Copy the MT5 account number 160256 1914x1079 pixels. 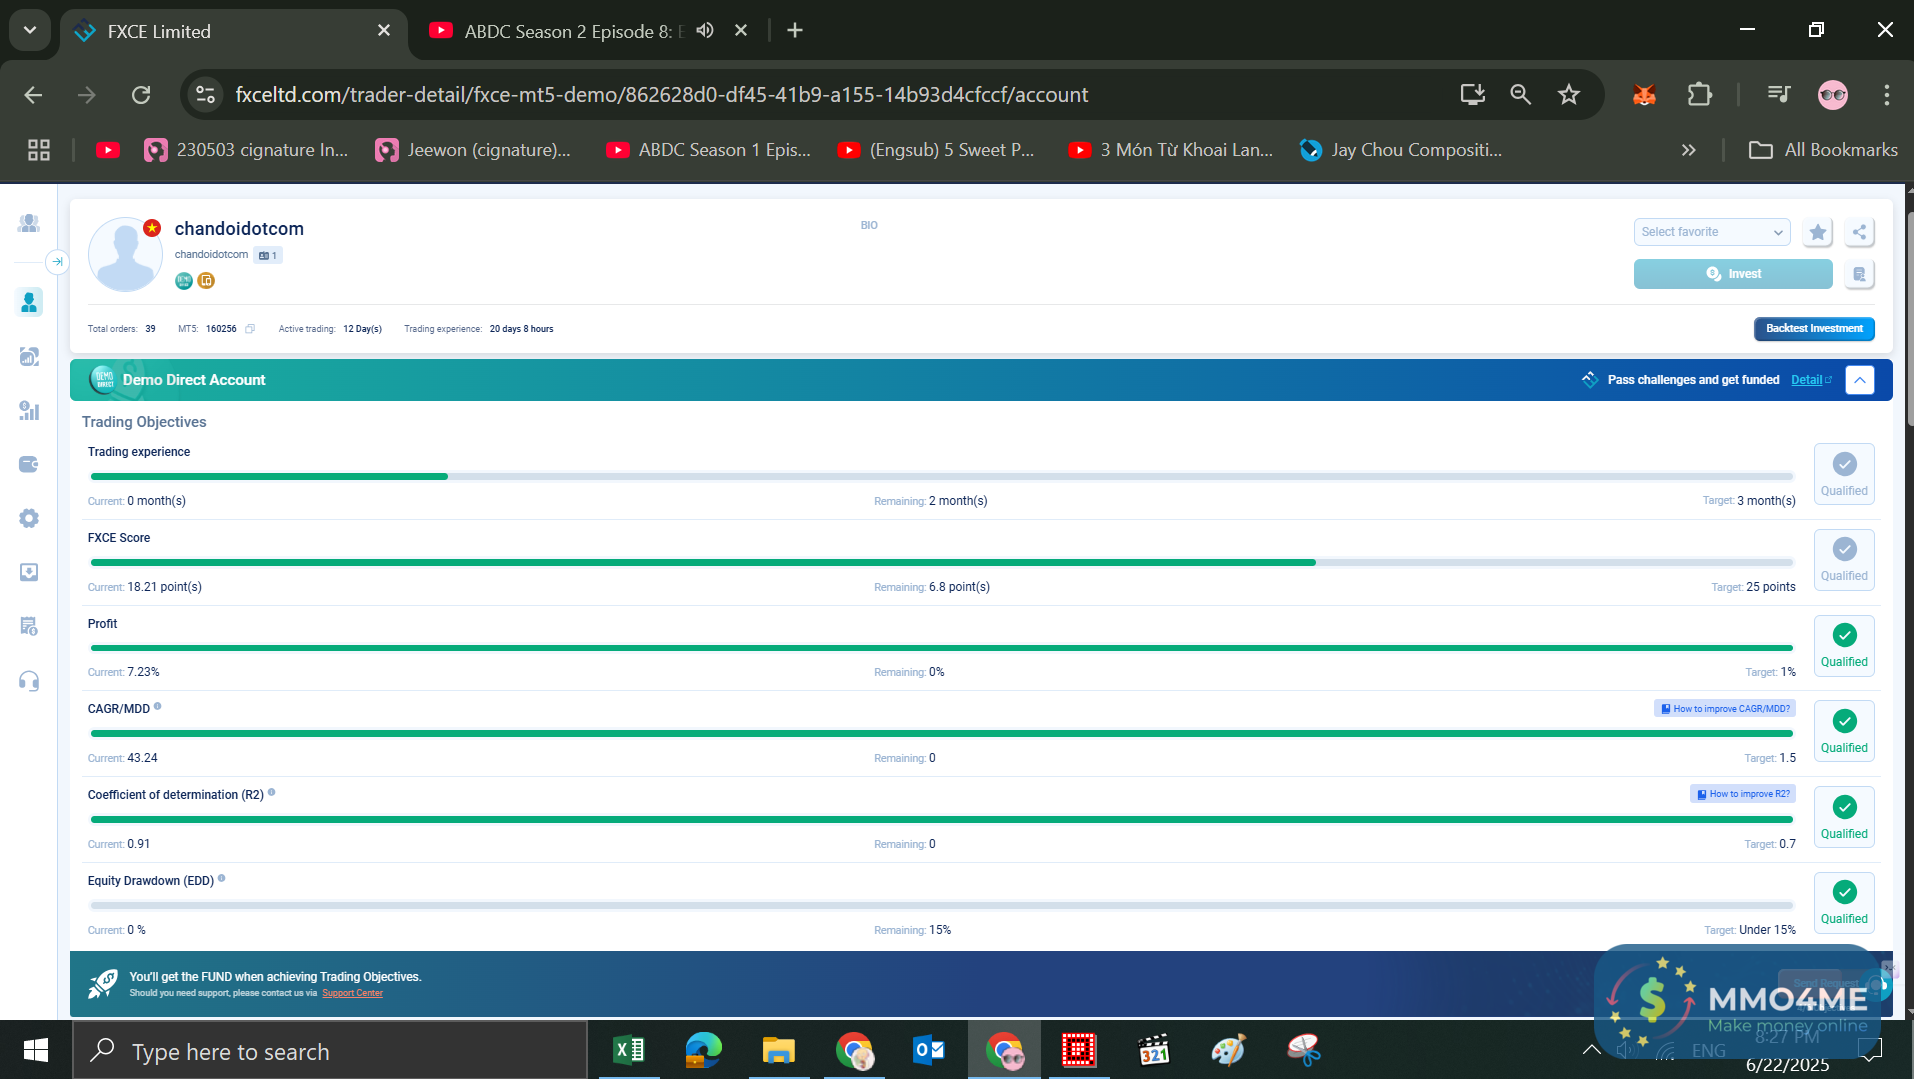point(250,329)
